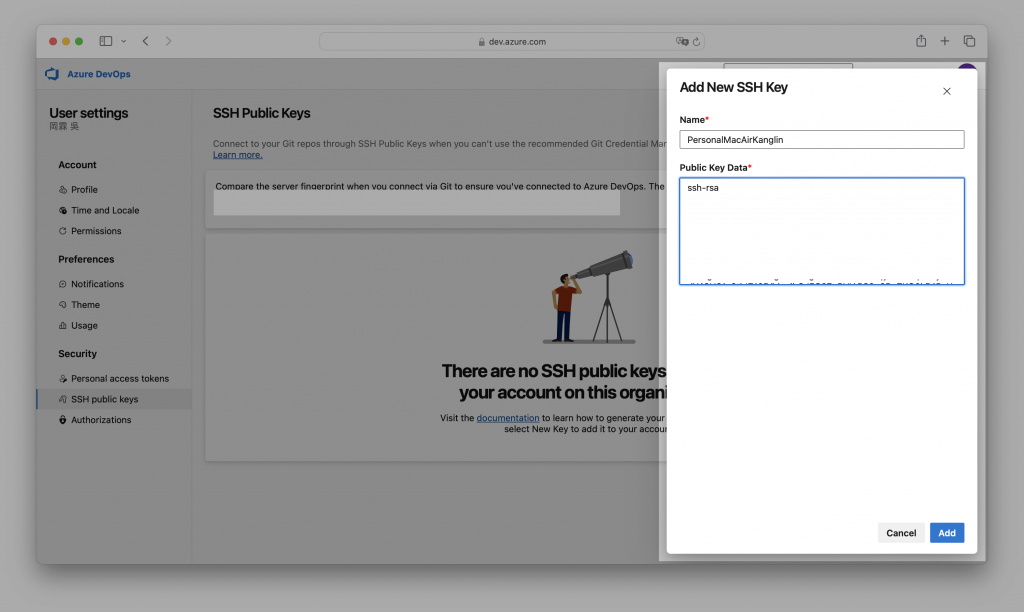Click the Name input field

822,139
